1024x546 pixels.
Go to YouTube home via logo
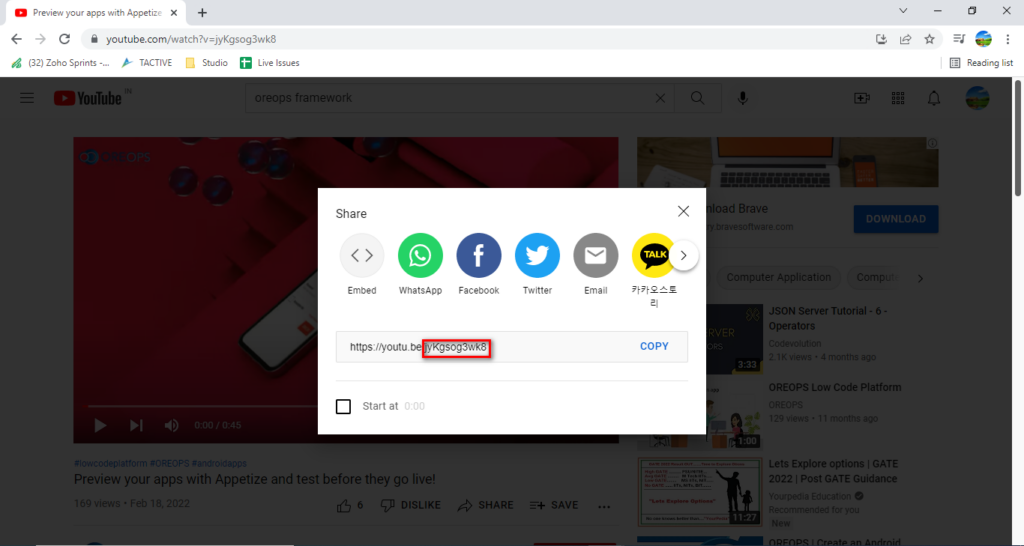click(x=88, y=98)
